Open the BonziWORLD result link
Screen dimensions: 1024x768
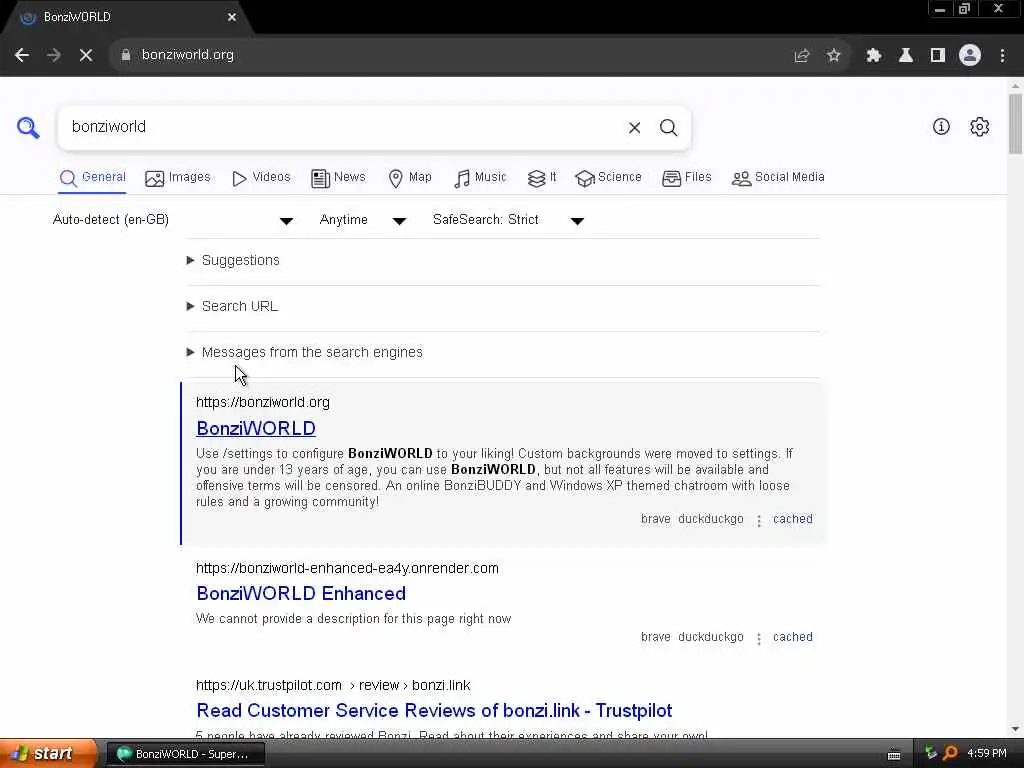(x=256, y=428)
